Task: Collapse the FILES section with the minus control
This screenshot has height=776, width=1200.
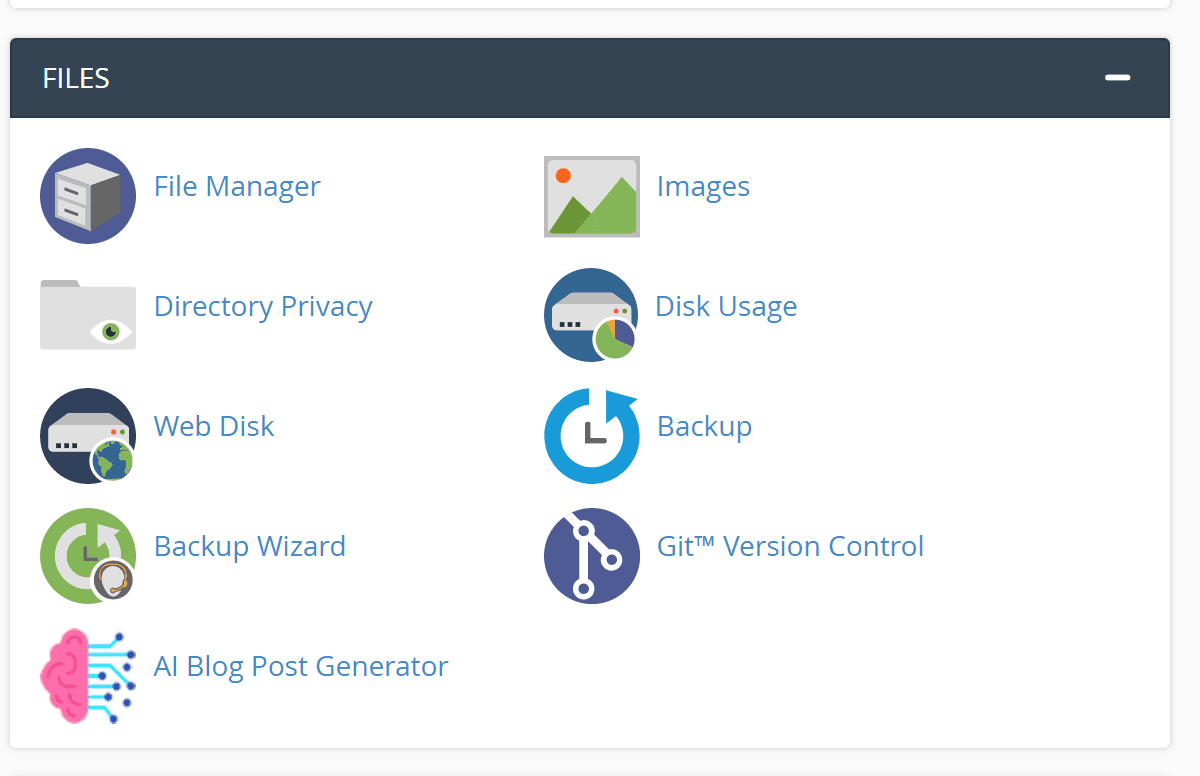Action: [1117, 77]
